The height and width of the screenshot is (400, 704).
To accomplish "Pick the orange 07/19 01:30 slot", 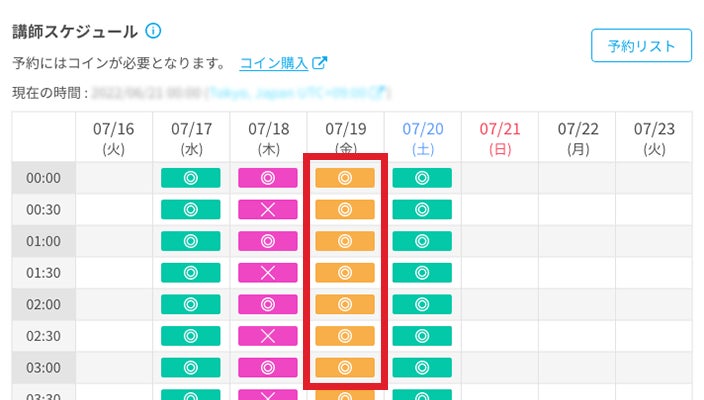I will pos(344,273).
